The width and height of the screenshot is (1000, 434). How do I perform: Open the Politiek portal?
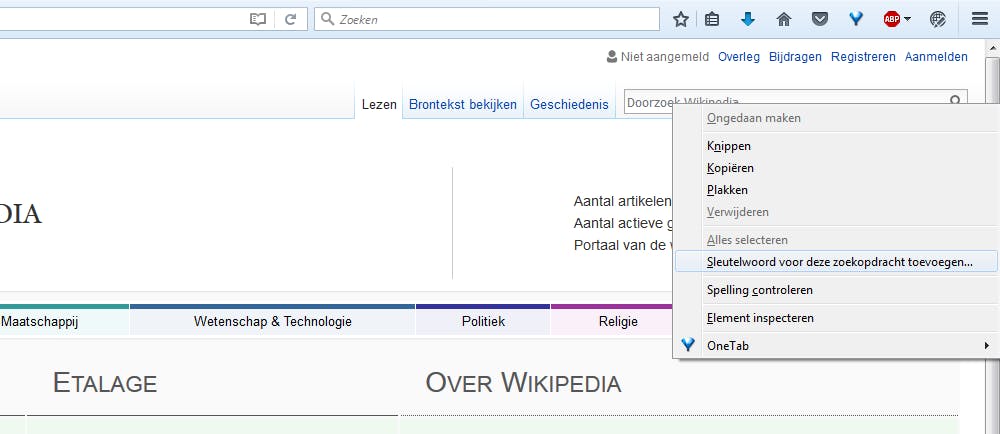coord(483,322)
